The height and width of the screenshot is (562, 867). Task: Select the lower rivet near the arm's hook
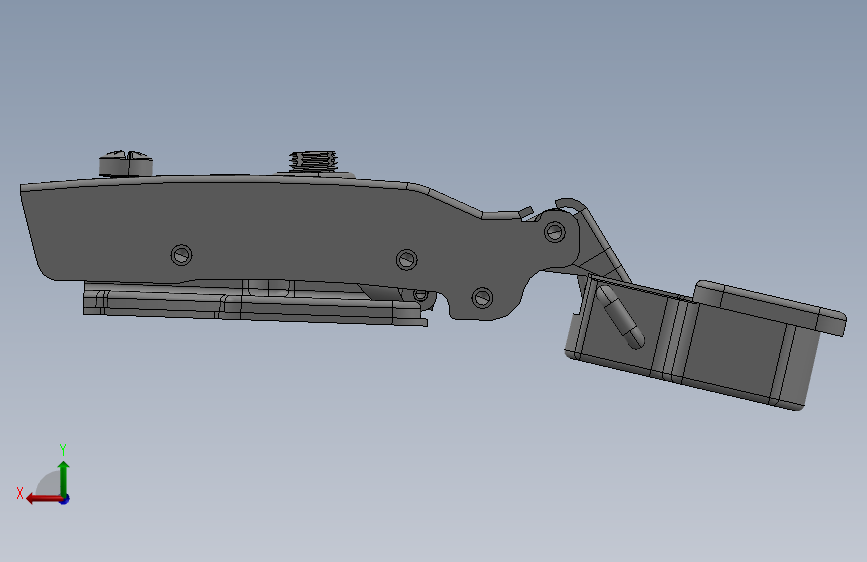click(x=482, y=298)
